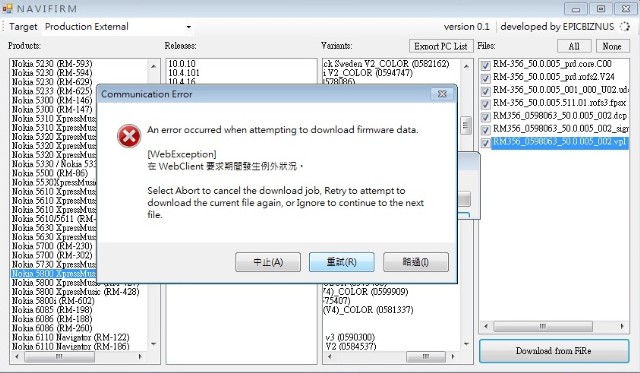
Task: Click the red error icon in dialog
Action: 129,136
